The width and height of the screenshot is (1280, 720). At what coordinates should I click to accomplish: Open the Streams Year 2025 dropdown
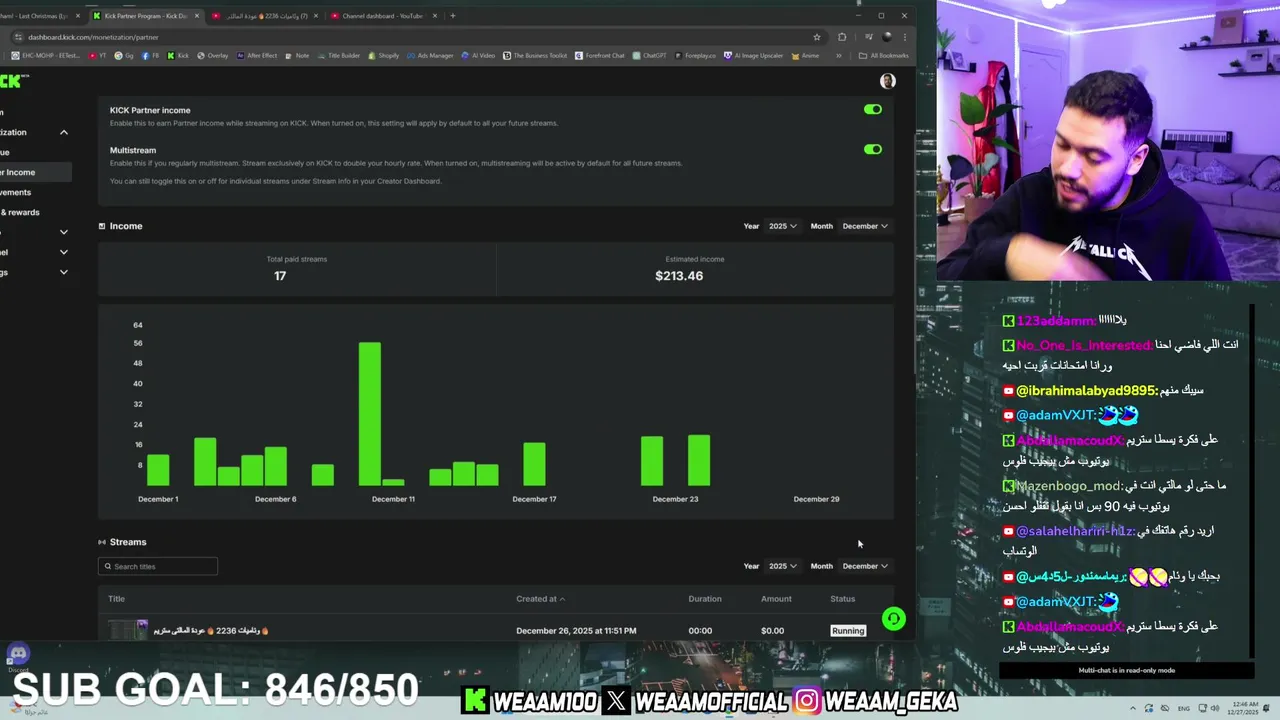783,566
